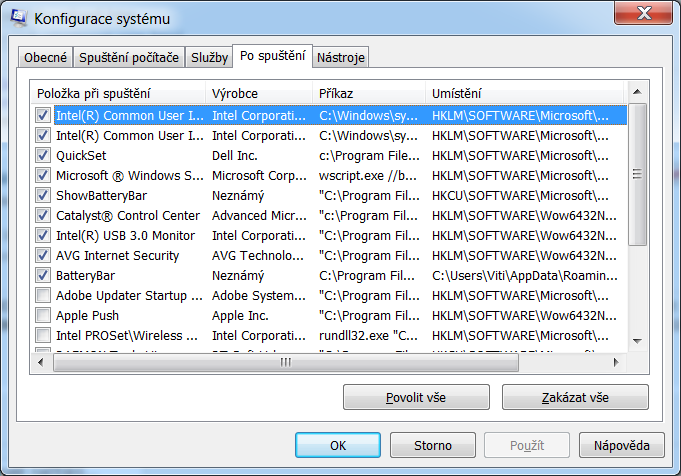Viewport: 681px width, 476px height.
Task: Open the Spuštění počítače tab
Action: (x=129, y=57)
